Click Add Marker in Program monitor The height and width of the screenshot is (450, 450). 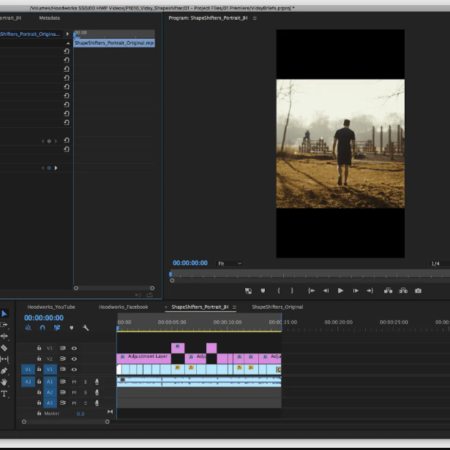click(263, 291)
